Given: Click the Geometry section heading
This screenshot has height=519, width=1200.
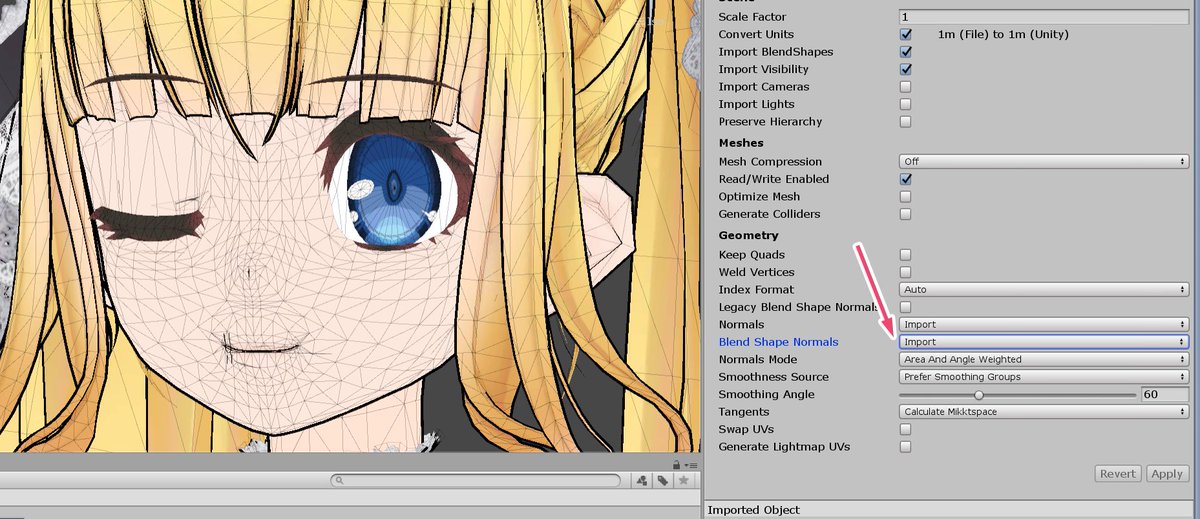Looking at the screenshot, I should tap(748, 235).
